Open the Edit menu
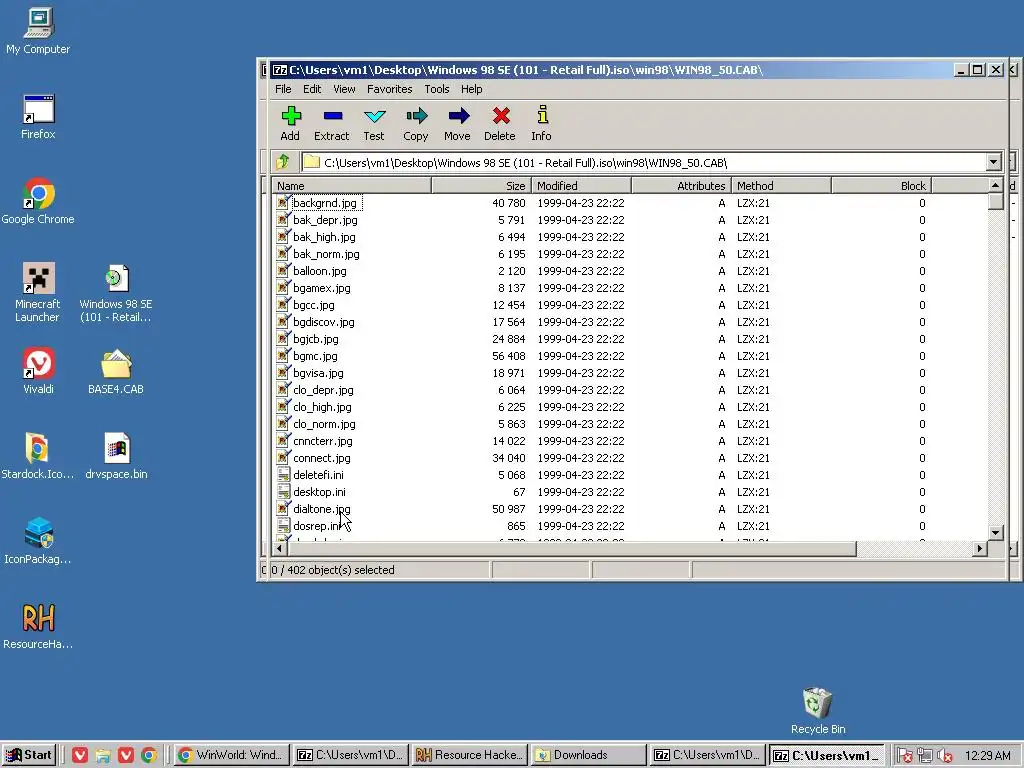Viewport: 1024px width, 768px height. [x=312, y=89]
